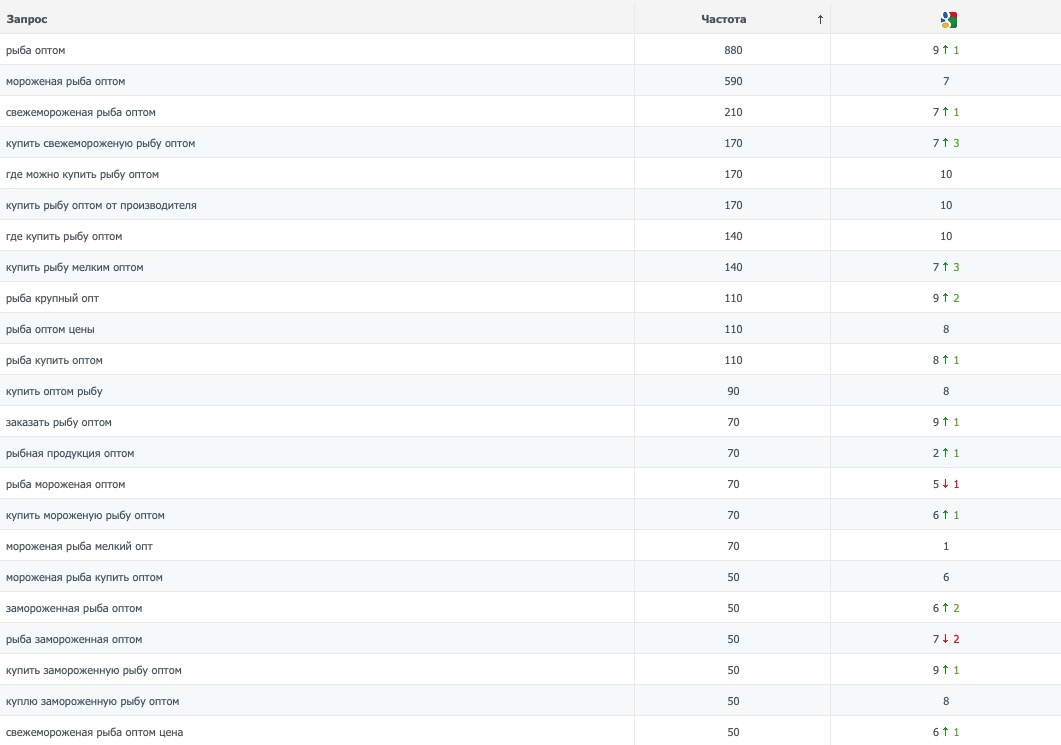Click query 'свежемороженая рыба оптом'
This screenshot has height=745, width=1061.
(x=81, y=112)
